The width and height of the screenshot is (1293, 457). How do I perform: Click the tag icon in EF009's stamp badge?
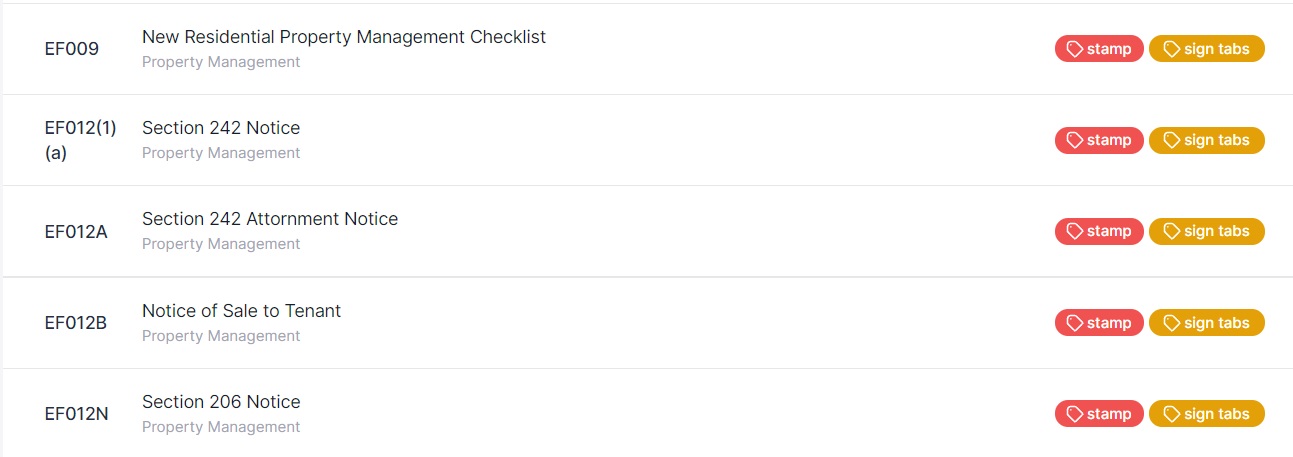[x=1075, y=49]
